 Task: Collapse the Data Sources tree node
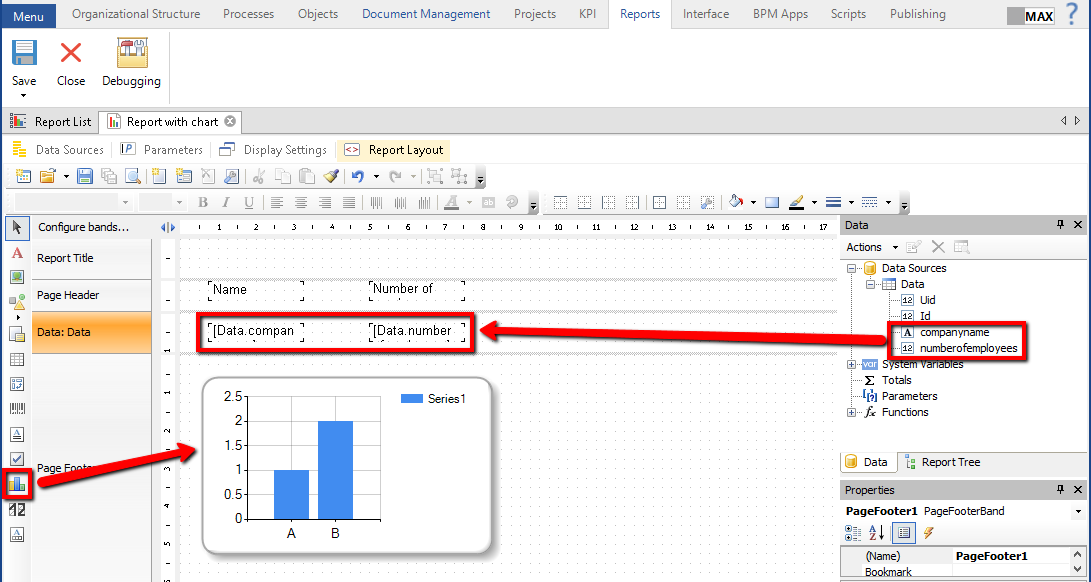pyautogui.click(x=852, y=268)
